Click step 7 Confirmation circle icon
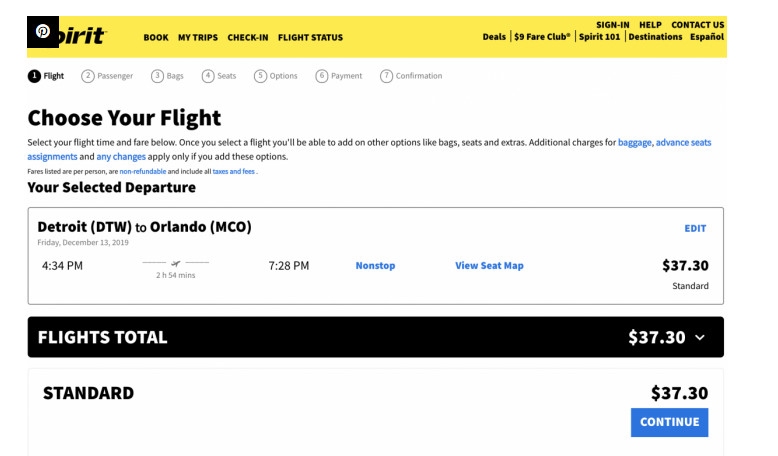778x456 pixels. (x=386, y=76)
